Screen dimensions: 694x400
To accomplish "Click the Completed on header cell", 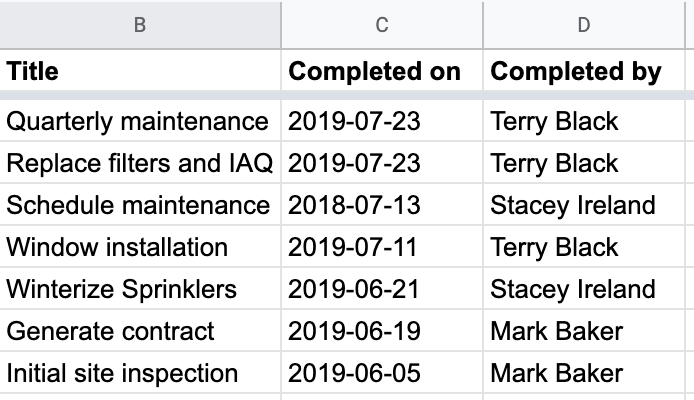I will point(382,71).
